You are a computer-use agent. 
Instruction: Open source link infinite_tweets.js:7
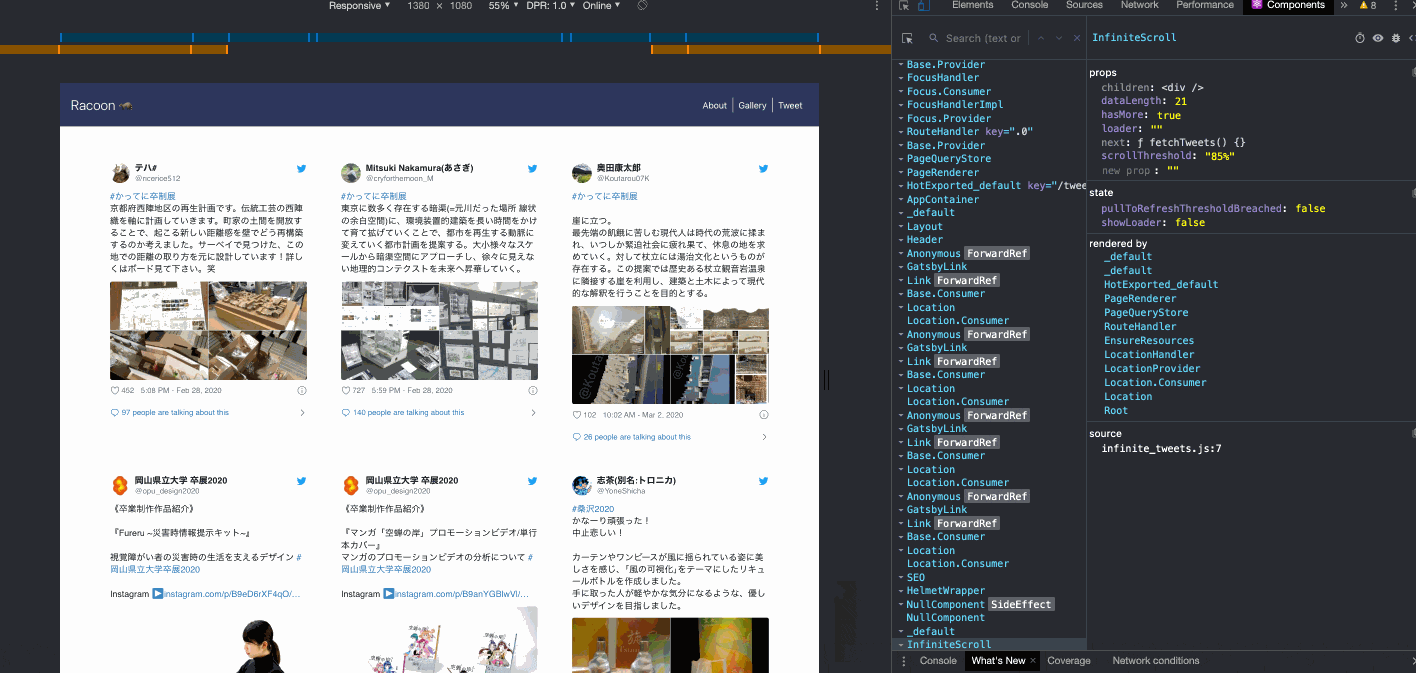[1161, 449]
